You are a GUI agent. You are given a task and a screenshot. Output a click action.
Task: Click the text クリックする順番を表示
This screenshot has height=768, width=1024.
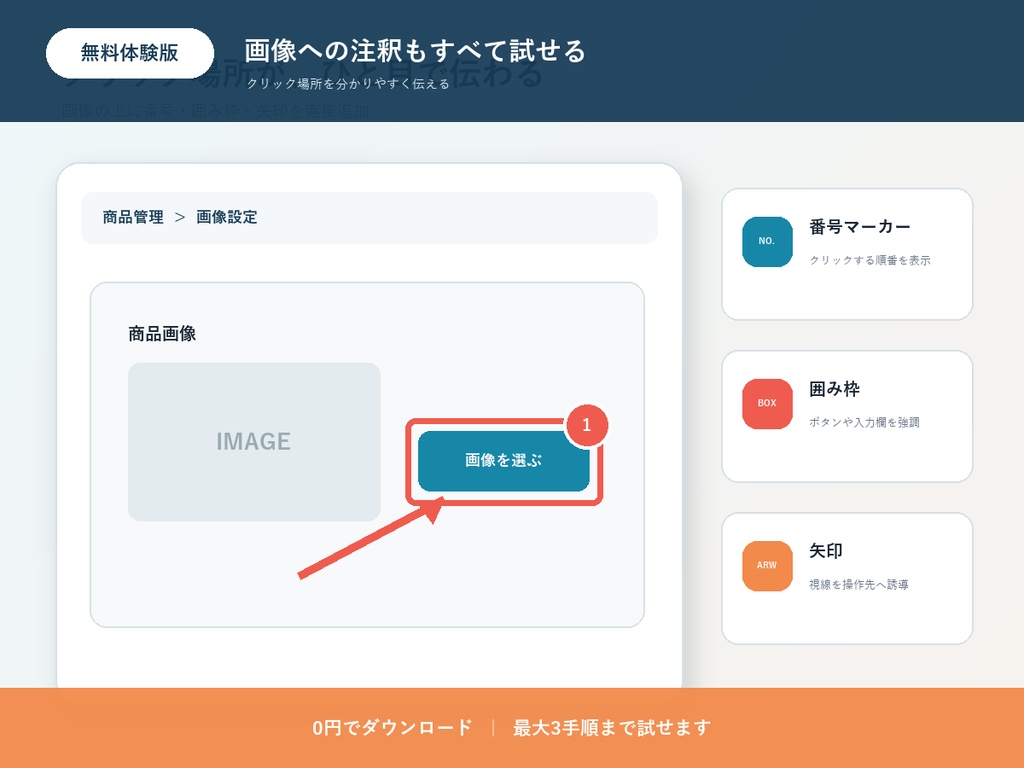pos(870,261)
